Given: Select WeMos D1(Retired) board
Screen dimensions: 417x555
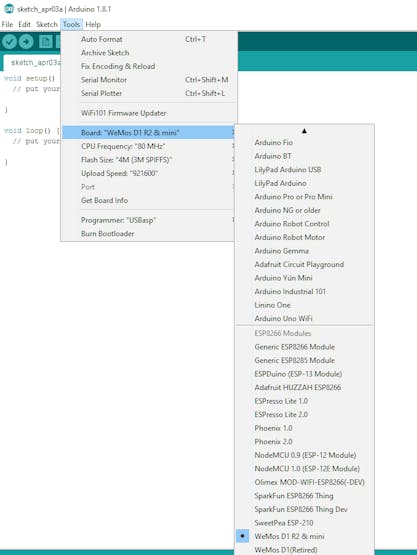Looking at the screenshot, I should (x=304, y=550).
